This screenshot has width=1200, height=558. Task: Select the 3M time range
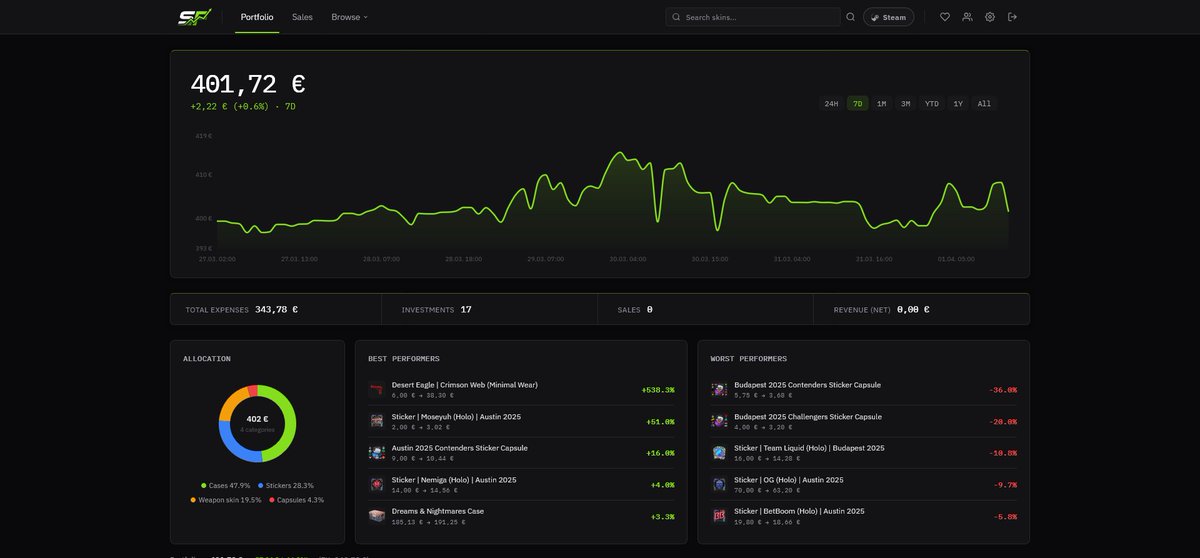tap(905, 104)
